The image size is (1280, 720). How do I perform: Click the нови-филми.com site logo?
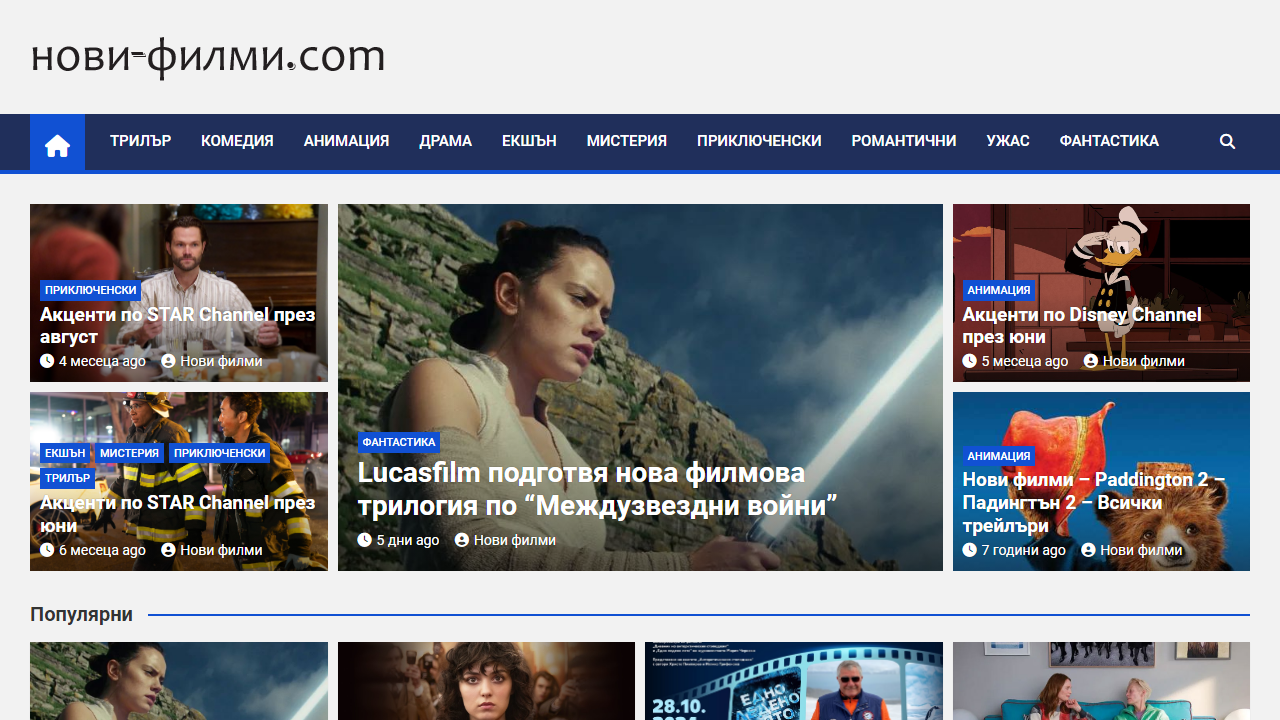click(208, 57)
